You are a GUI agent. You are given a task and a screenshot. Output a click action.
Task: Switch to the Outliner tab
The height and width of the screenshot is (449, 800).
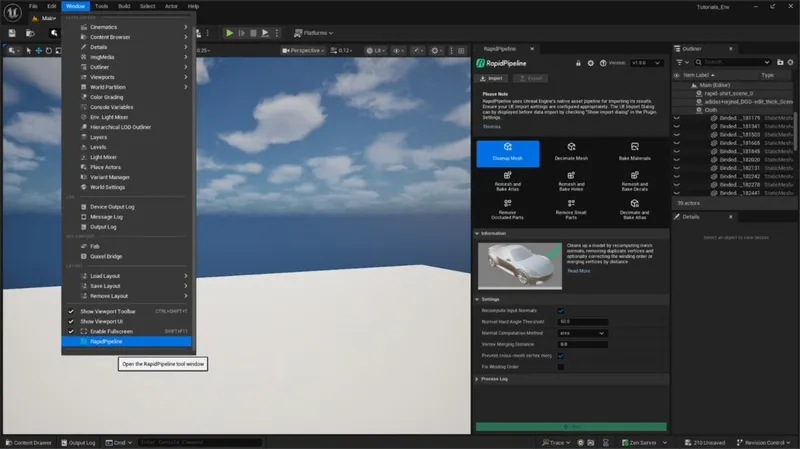coord(692,49)
